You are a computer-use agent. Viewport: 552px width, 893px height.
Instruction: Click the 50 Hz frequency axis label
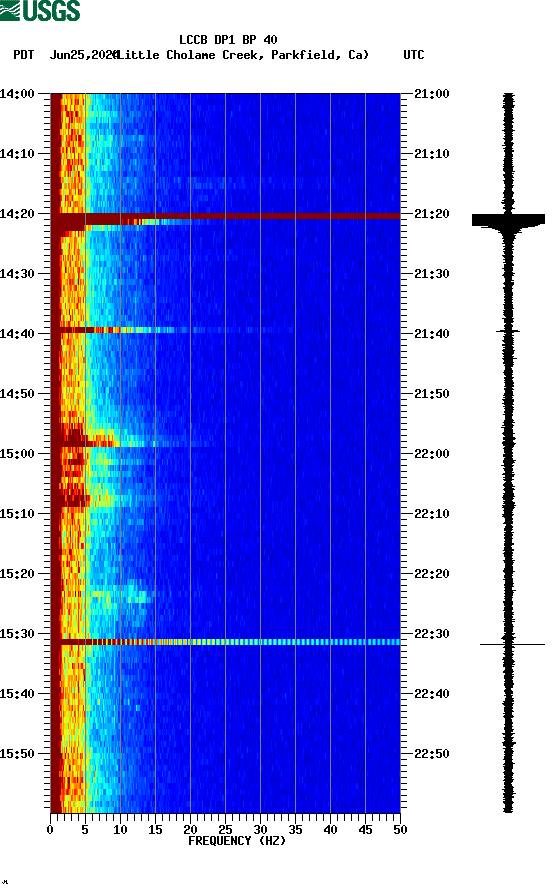[x=400, y=830]
